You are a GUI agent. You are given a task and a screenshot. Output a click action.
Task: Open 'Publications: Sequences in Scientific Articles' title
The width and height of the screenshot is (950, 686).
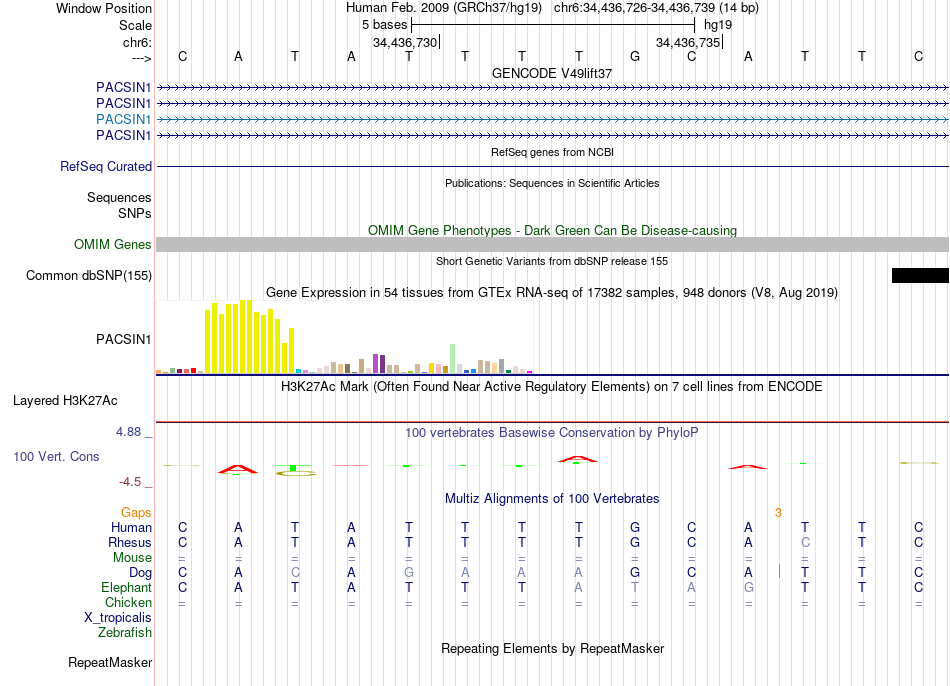pos(552,183)
